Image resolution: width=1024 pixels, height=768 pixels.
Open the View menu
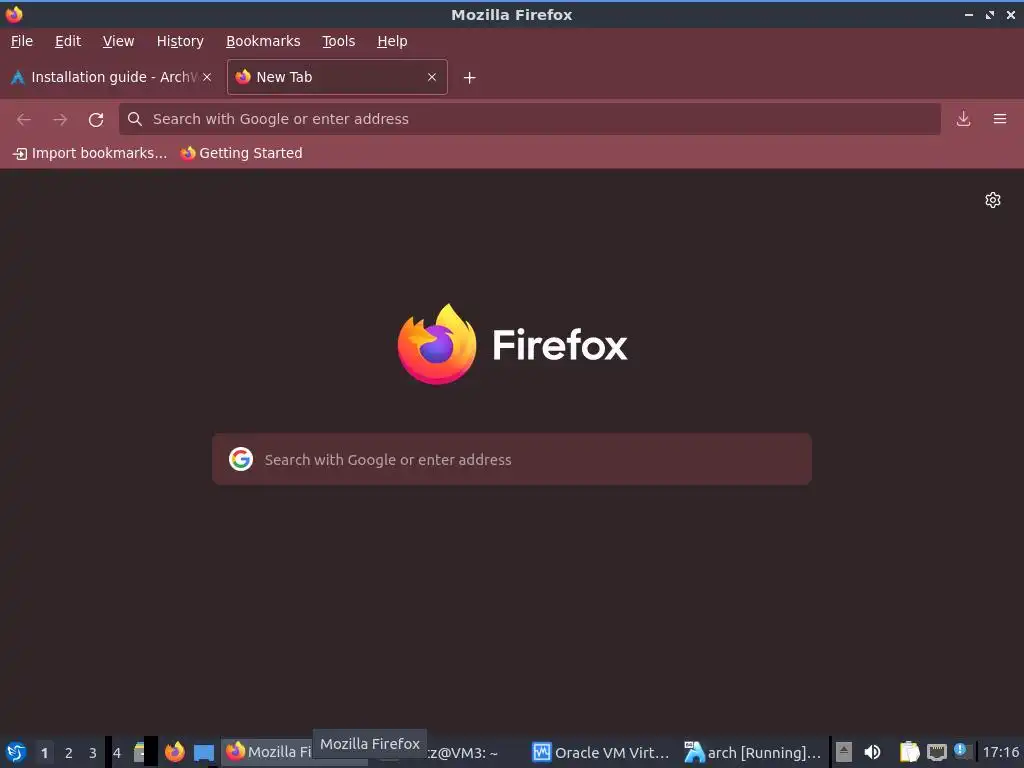tap(118, 41)
